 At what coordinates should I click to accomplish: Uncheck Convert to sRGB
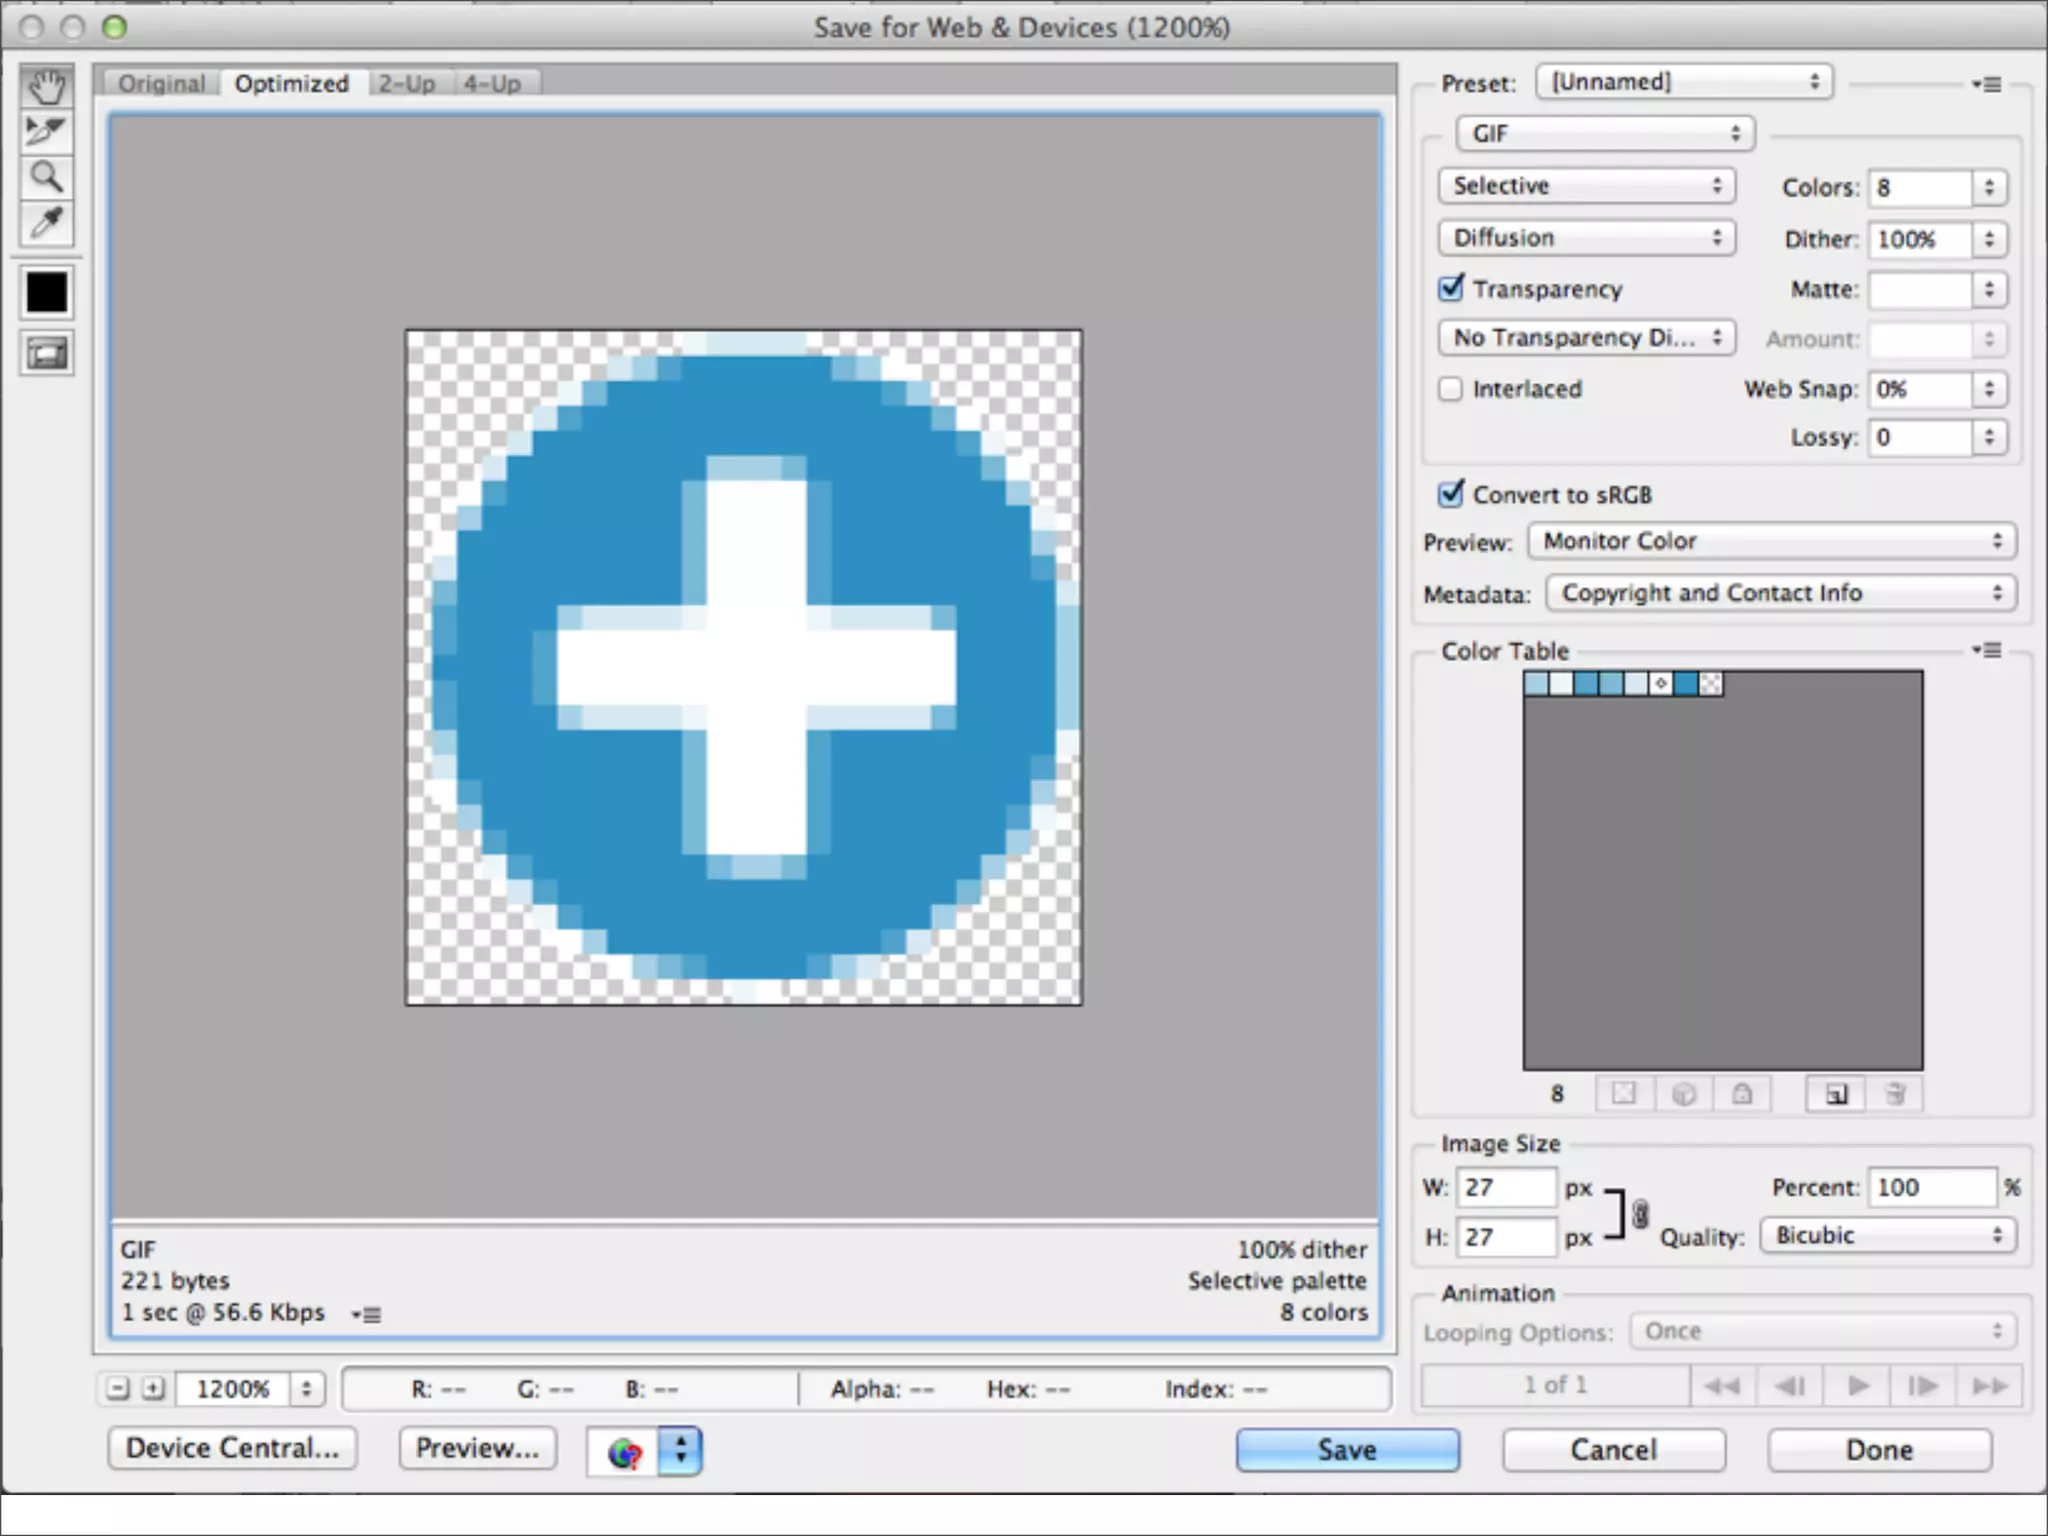[1451, 494]
